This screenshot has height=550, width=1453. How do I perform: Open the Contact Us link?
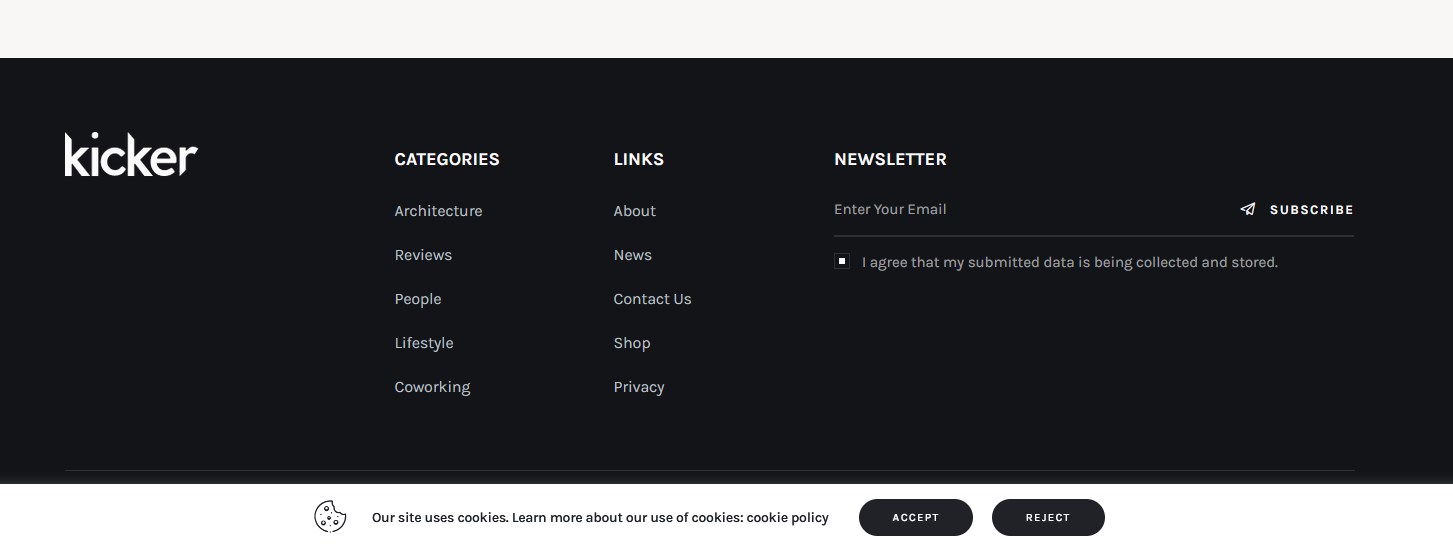pyautogui.click(x=653, y=299)
